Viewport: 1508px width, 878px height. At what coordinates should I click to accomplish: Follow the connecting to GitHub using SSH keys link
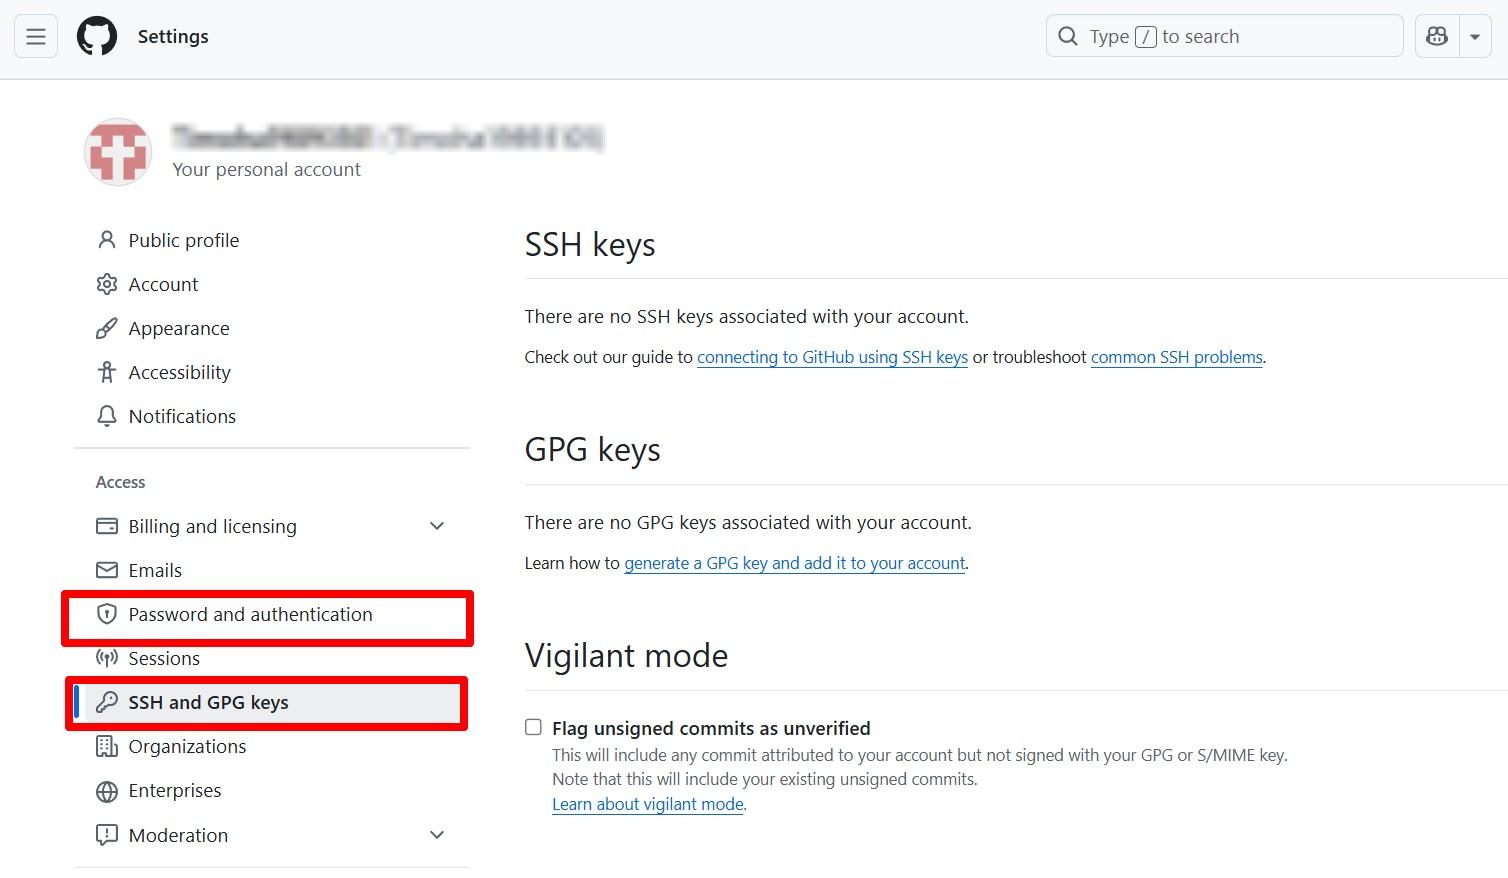point(832,357)
